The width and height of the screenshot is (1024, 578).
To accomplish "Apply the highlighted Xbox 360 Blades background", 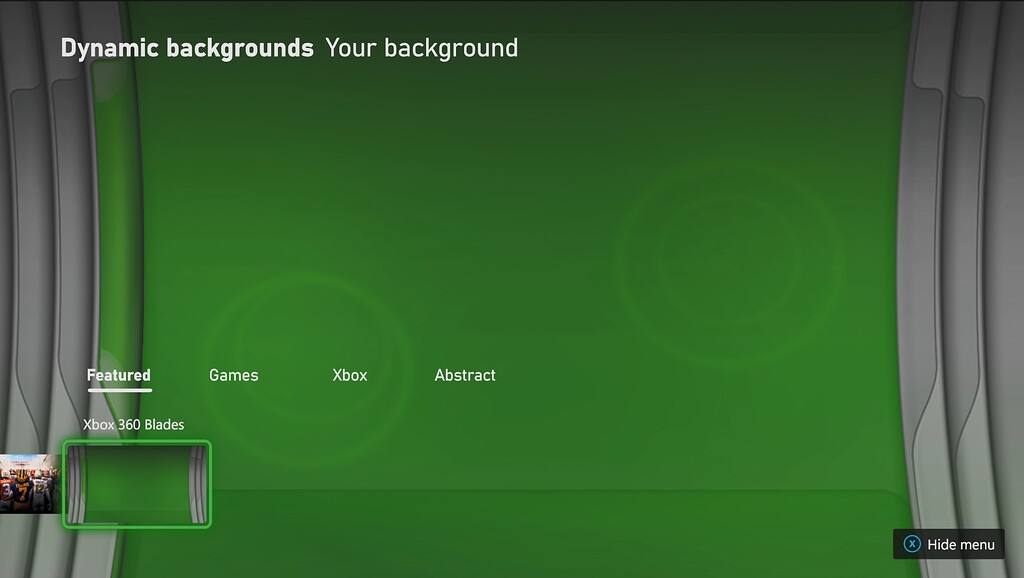I will [x=137, y=484].
